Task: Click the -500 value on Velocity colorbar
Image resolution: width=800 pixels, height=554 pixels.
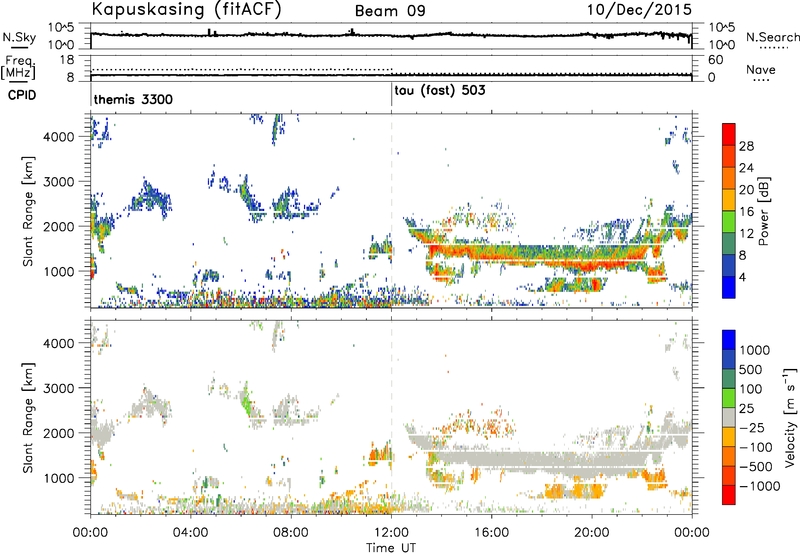Action: [x=756, y=467]
